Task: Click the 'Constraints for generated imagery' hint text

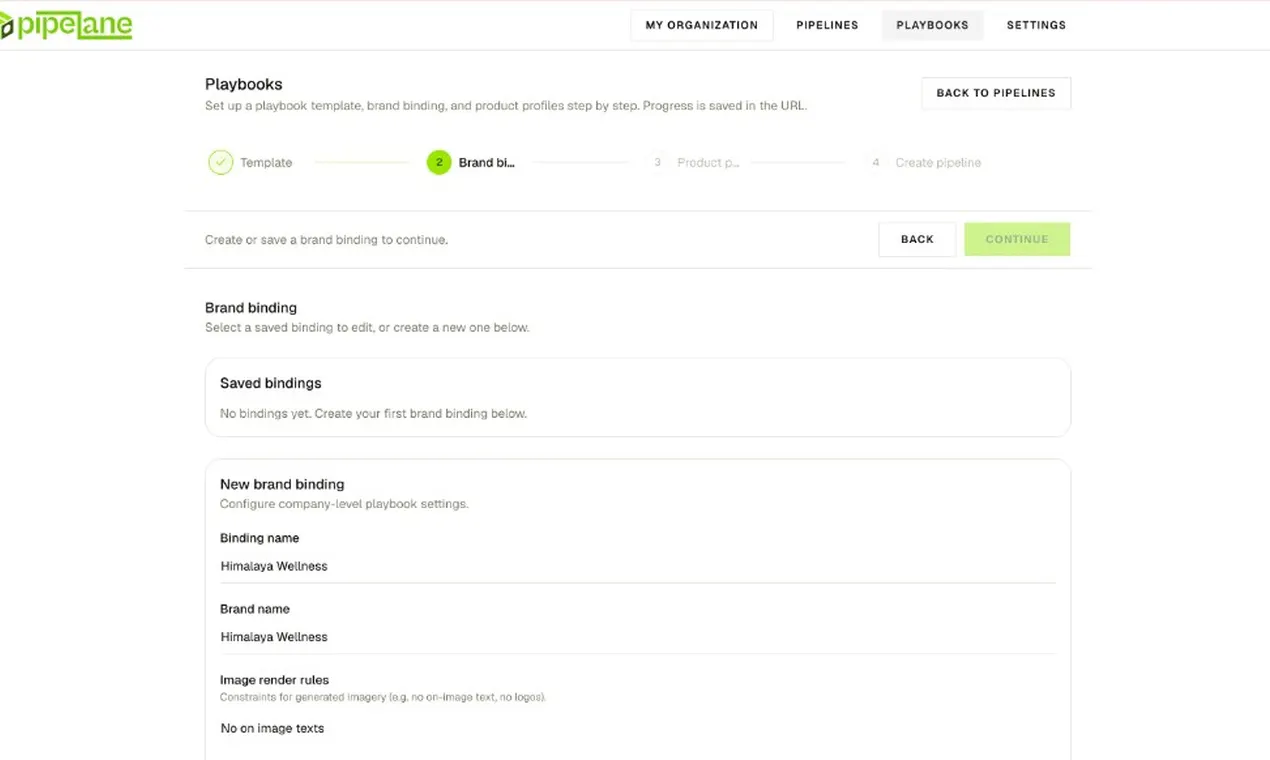Action: click(383, 697)
